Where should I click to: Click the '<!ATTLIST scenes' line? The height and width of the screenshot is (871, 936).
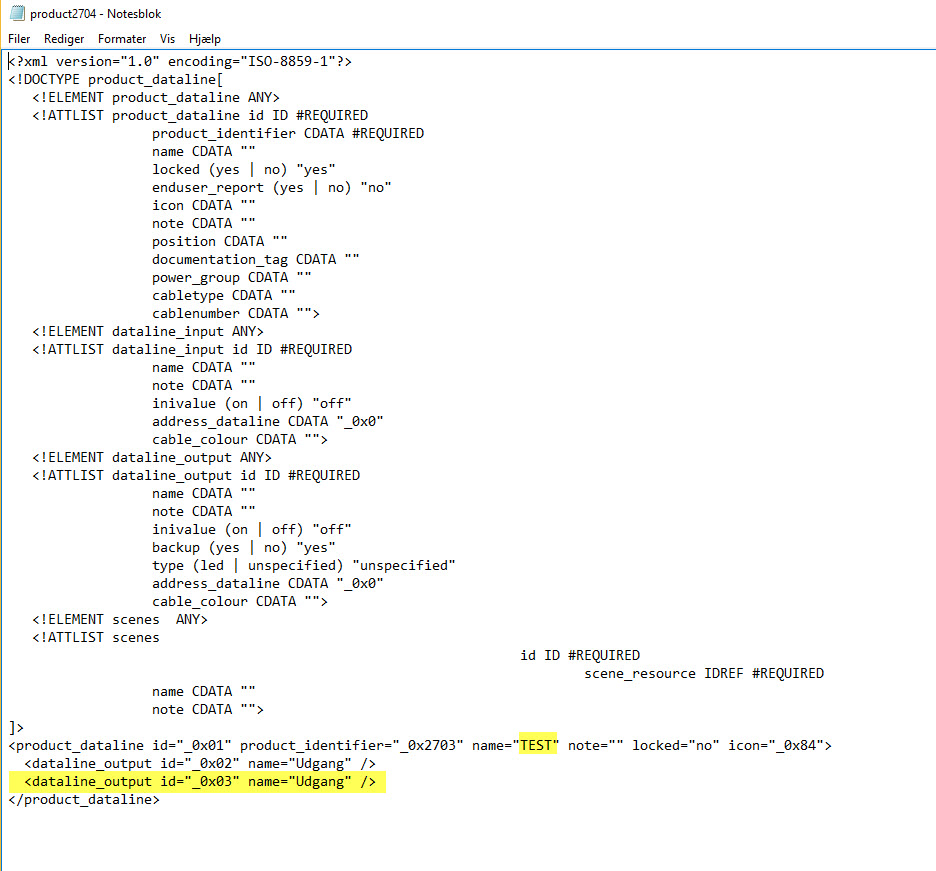point(96,638)
